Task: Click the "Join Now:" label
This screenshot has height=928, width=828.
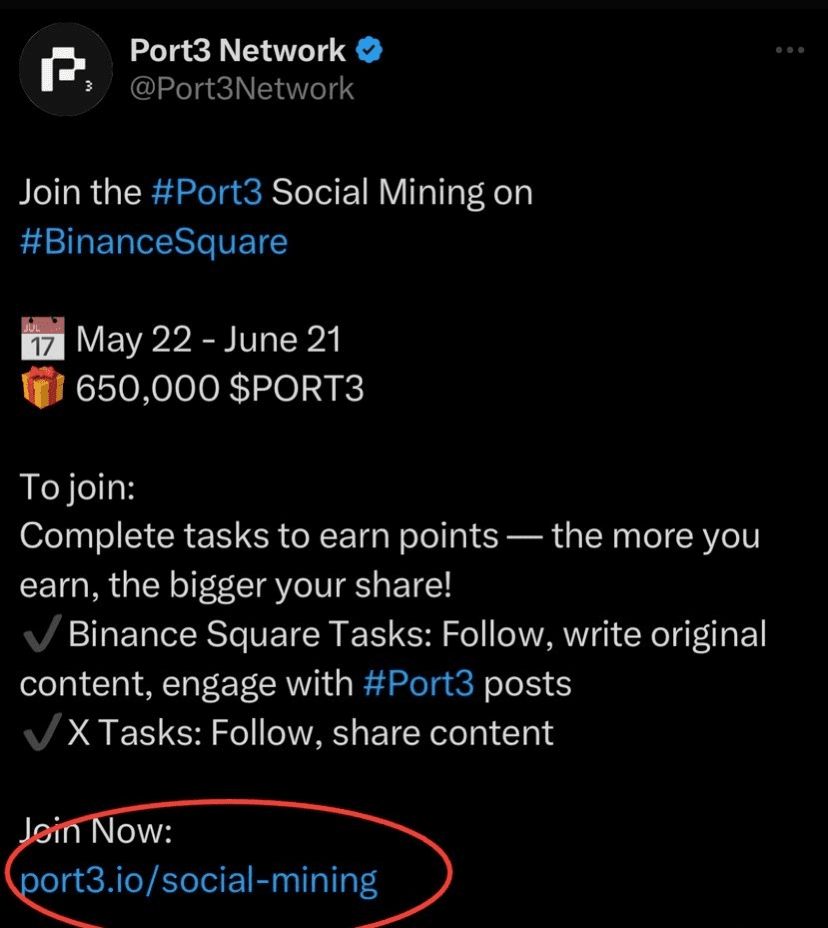Action: [x=96, y=830]
